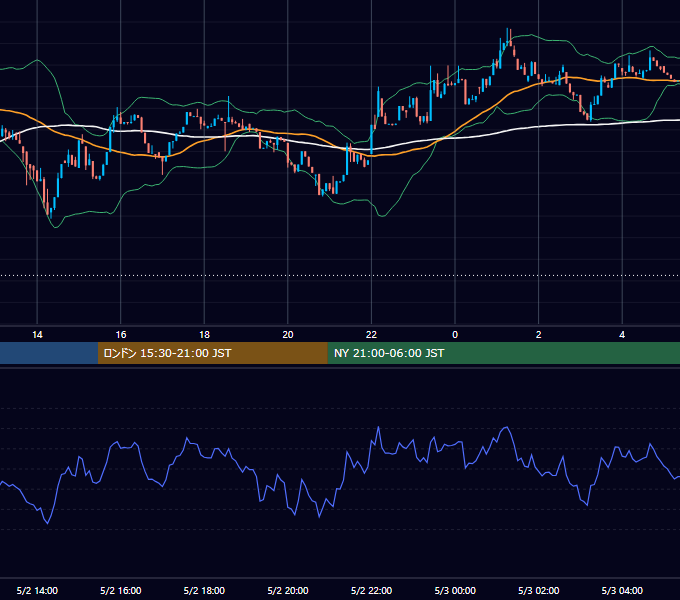Click the 5/2 22:00 label on oscillator axis
Viewport: 680px width, 600px height.
tap(372, 590)
